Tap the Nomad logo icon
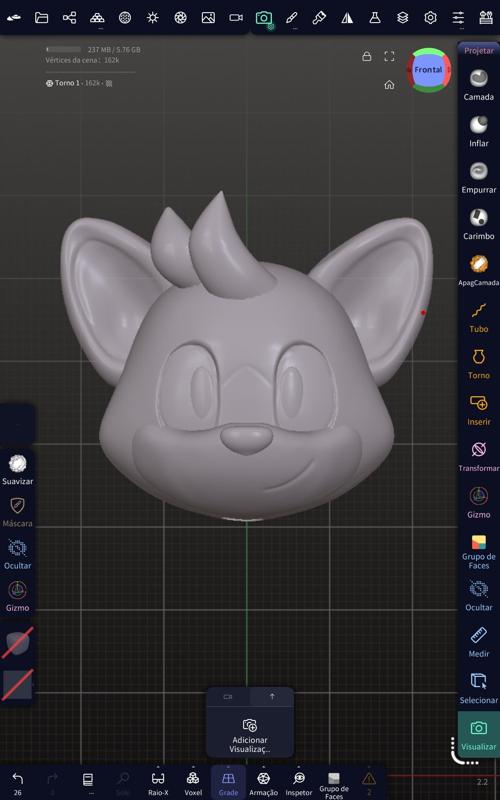The height and width of the screenshot is (800, 500). pyautogui.click(x=14, y=18)
